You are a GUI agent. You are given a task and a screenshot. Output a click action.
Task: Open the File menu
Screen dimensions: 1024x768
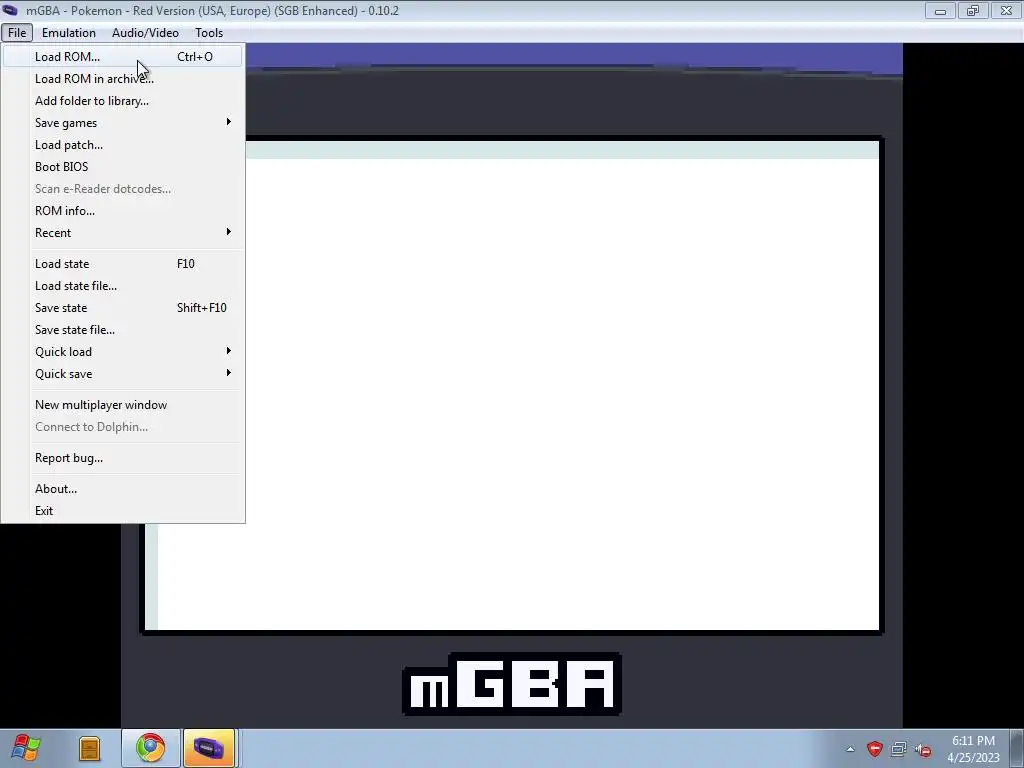pyautogui.click(x=17, y=33)
